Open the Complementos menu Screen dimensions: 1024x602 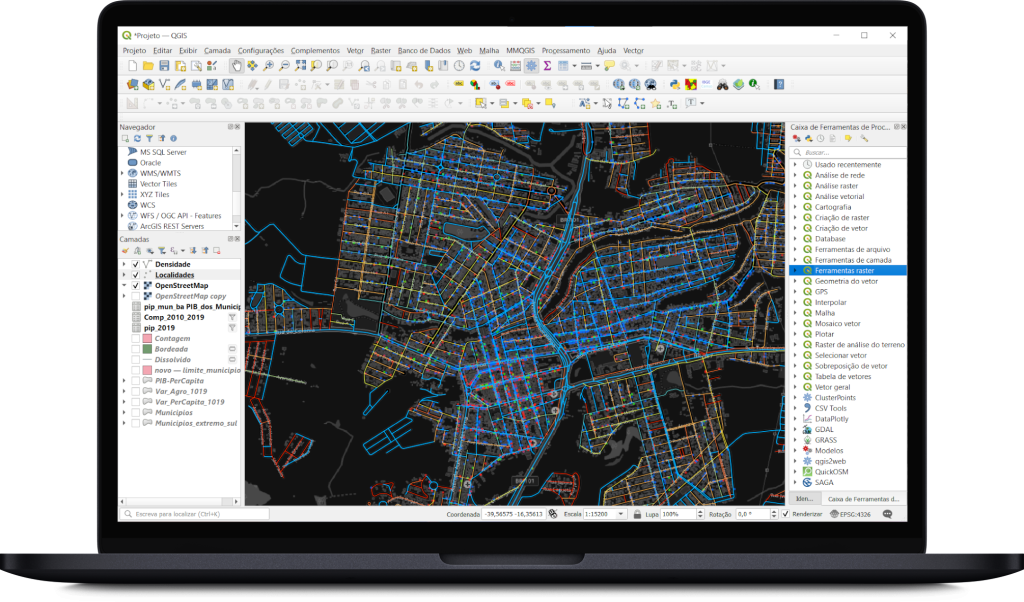pyautogui.click(x=315, y=50)
